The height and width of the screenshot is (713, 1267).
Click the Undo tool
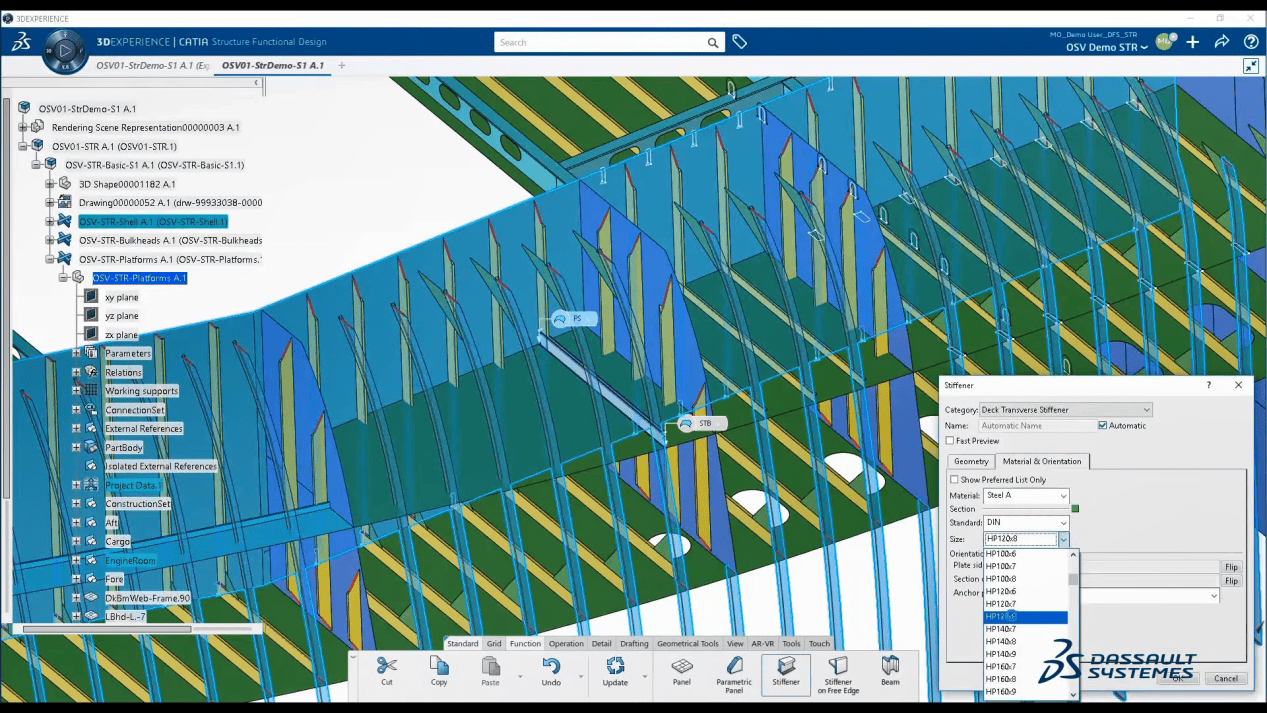tap(551, 671)
